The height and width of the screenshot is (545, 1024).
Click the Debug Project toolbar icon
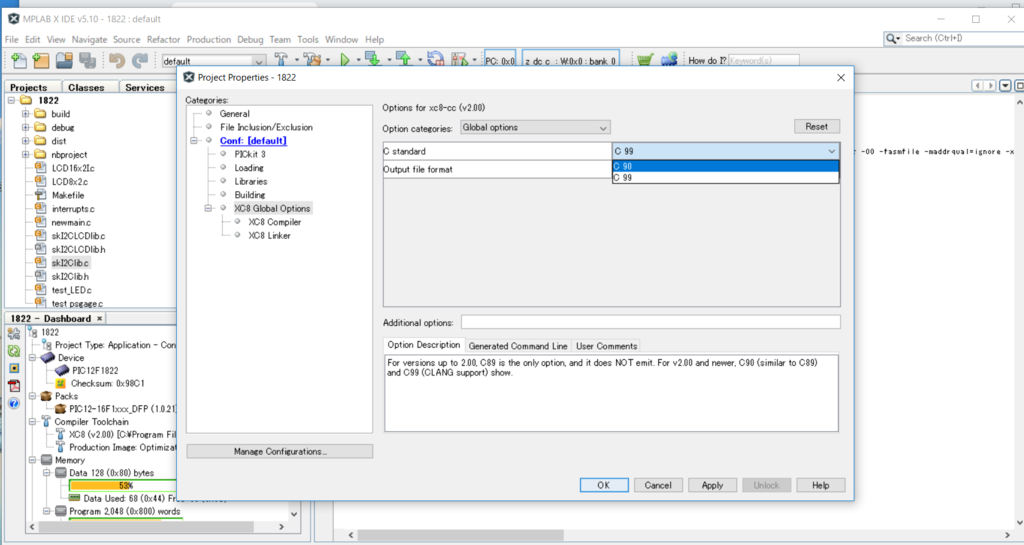pos(460,60)
